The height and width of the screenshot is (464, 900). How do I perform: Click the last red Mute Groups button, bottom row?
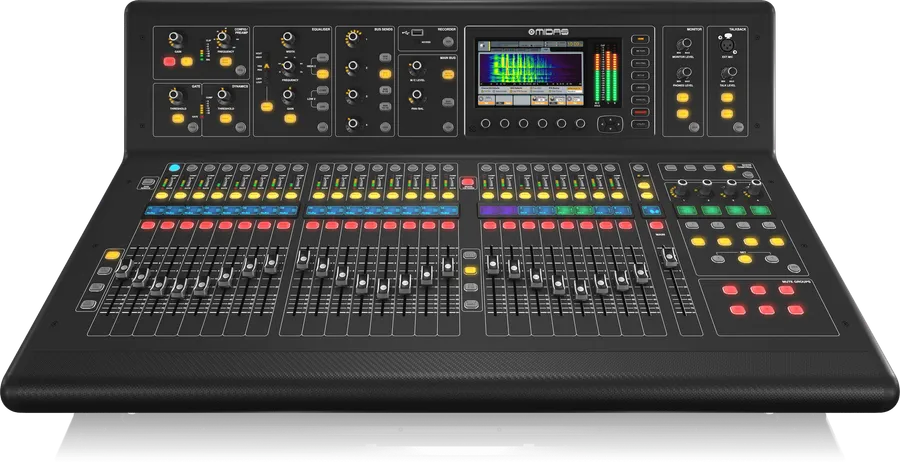(x=795, y=310)
